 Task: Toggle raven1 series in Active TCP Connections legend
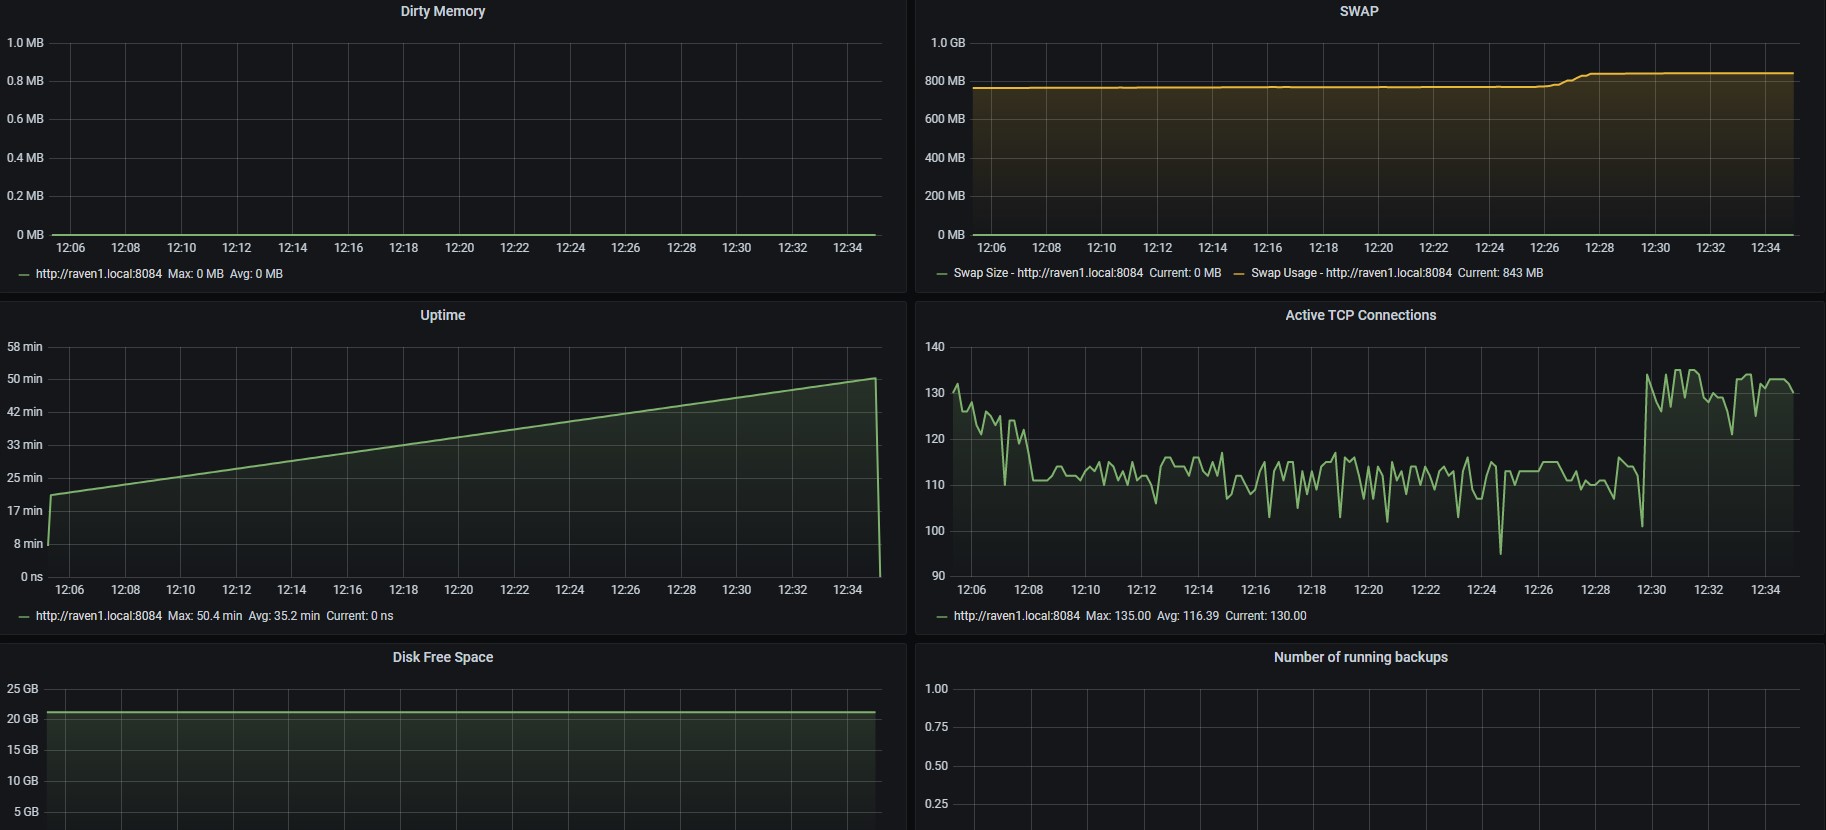1017,616
